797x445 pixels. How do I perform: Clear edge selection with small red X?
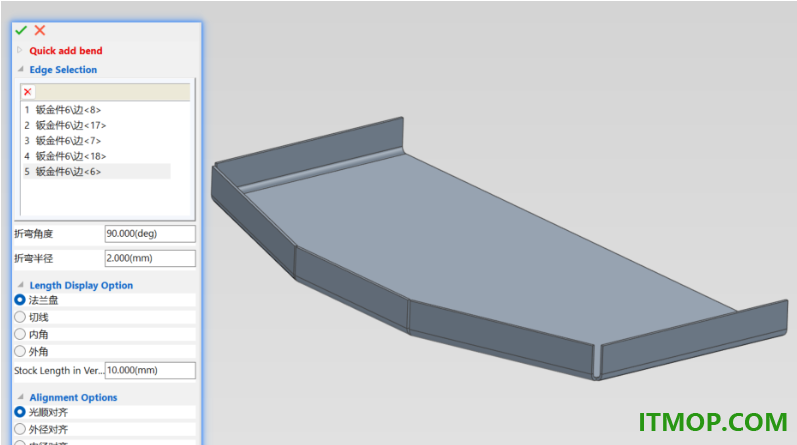tap(27, 92)
